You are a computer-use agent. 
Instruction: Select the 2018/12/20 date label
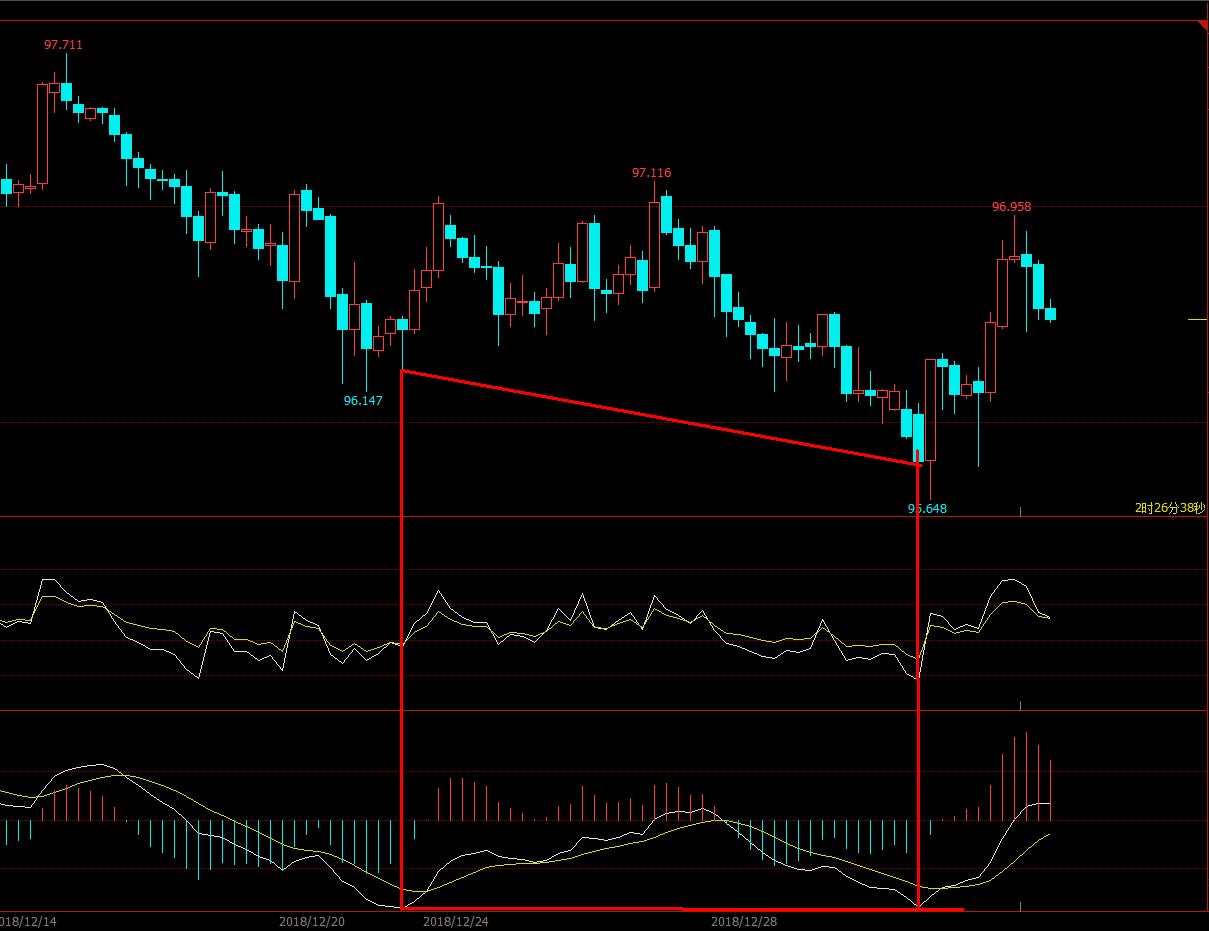pyautogui.click(x=312, y=921)
